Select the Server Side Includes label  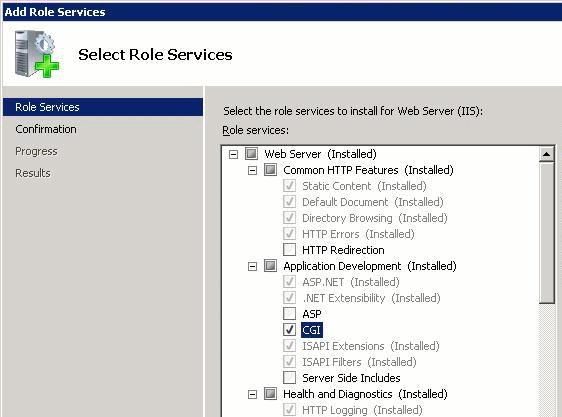(x=351, y=378)
